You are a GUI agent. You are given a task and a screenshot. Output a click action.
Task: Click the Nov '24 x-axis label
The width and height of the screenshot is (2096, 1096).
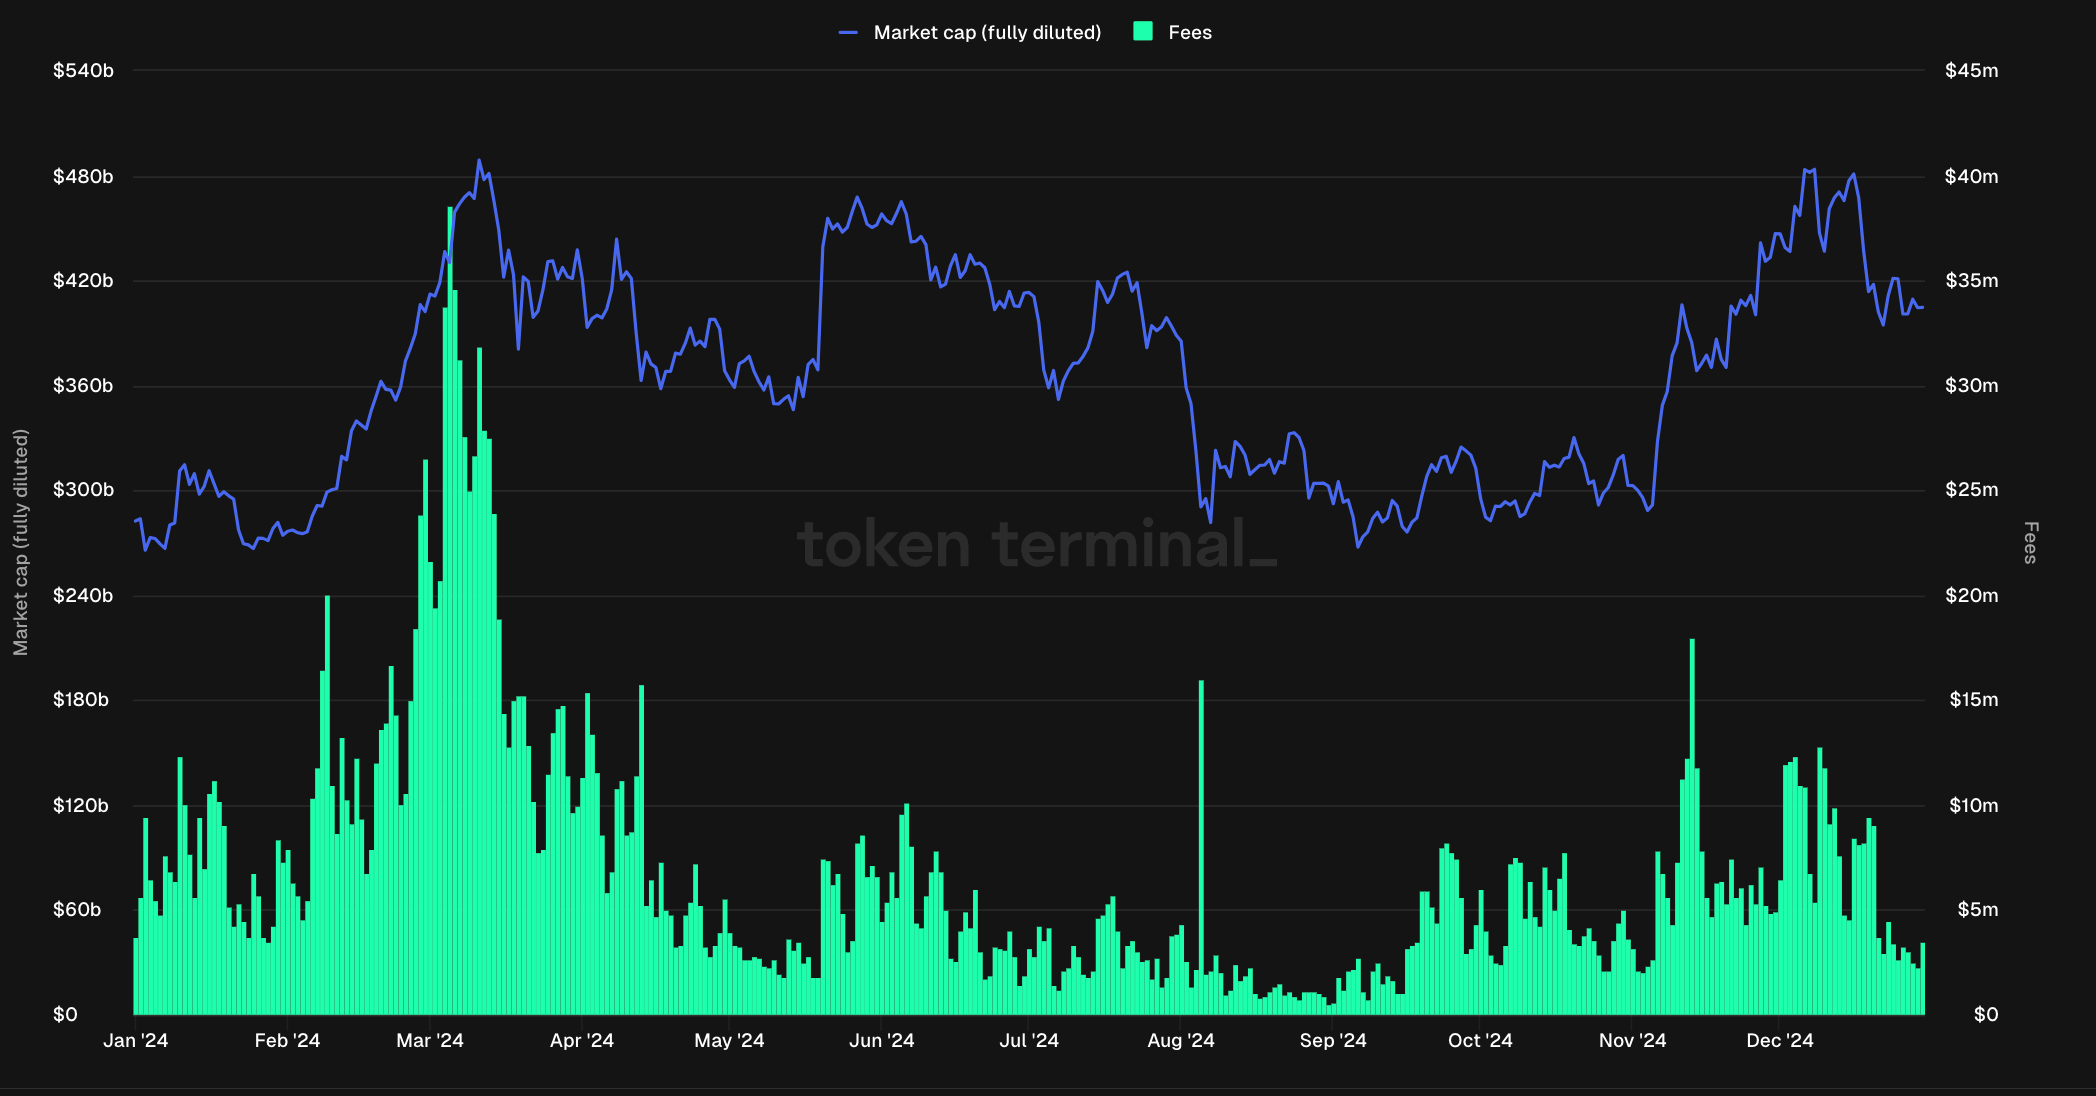tap(1632, 1040)
